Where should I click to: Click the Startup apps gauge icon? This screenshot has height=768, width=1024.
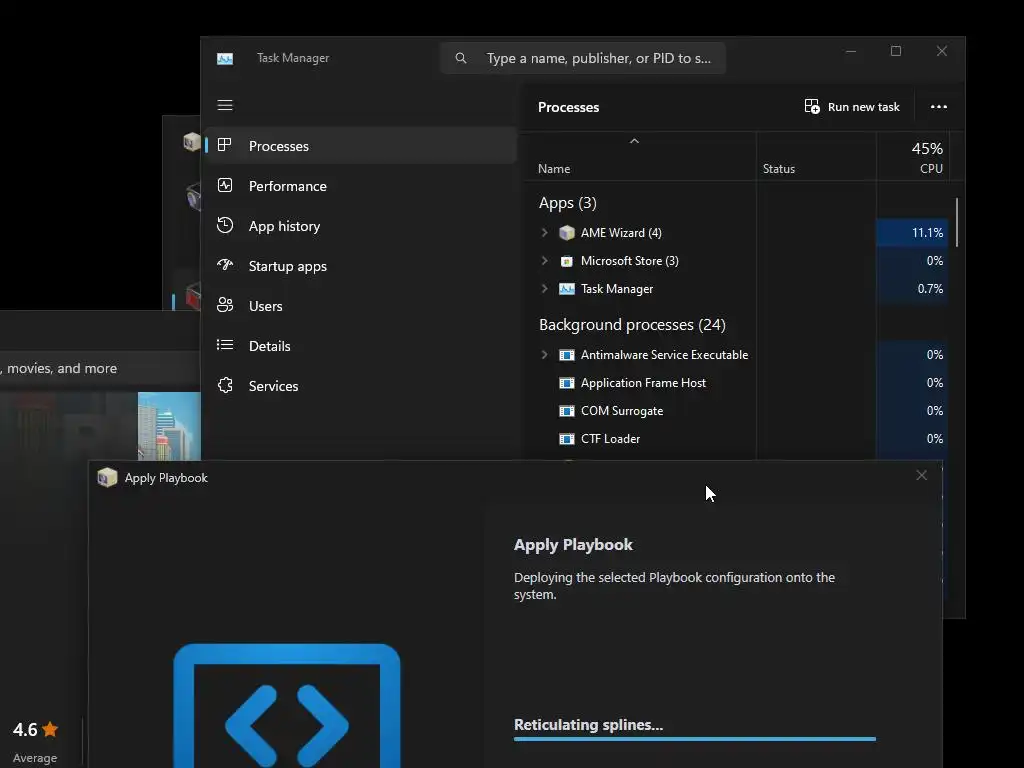225,265
